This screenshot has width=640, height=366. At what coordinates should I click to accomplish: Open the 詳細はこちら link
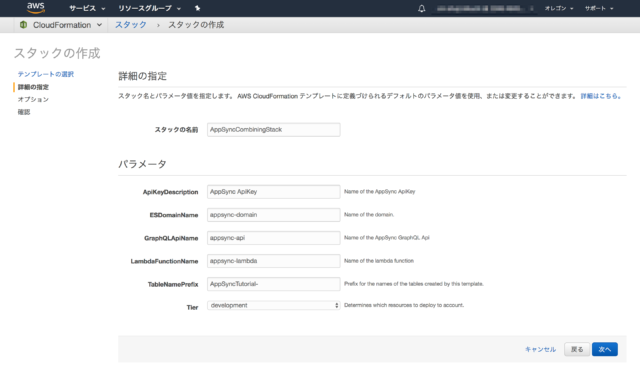point(601,96)
